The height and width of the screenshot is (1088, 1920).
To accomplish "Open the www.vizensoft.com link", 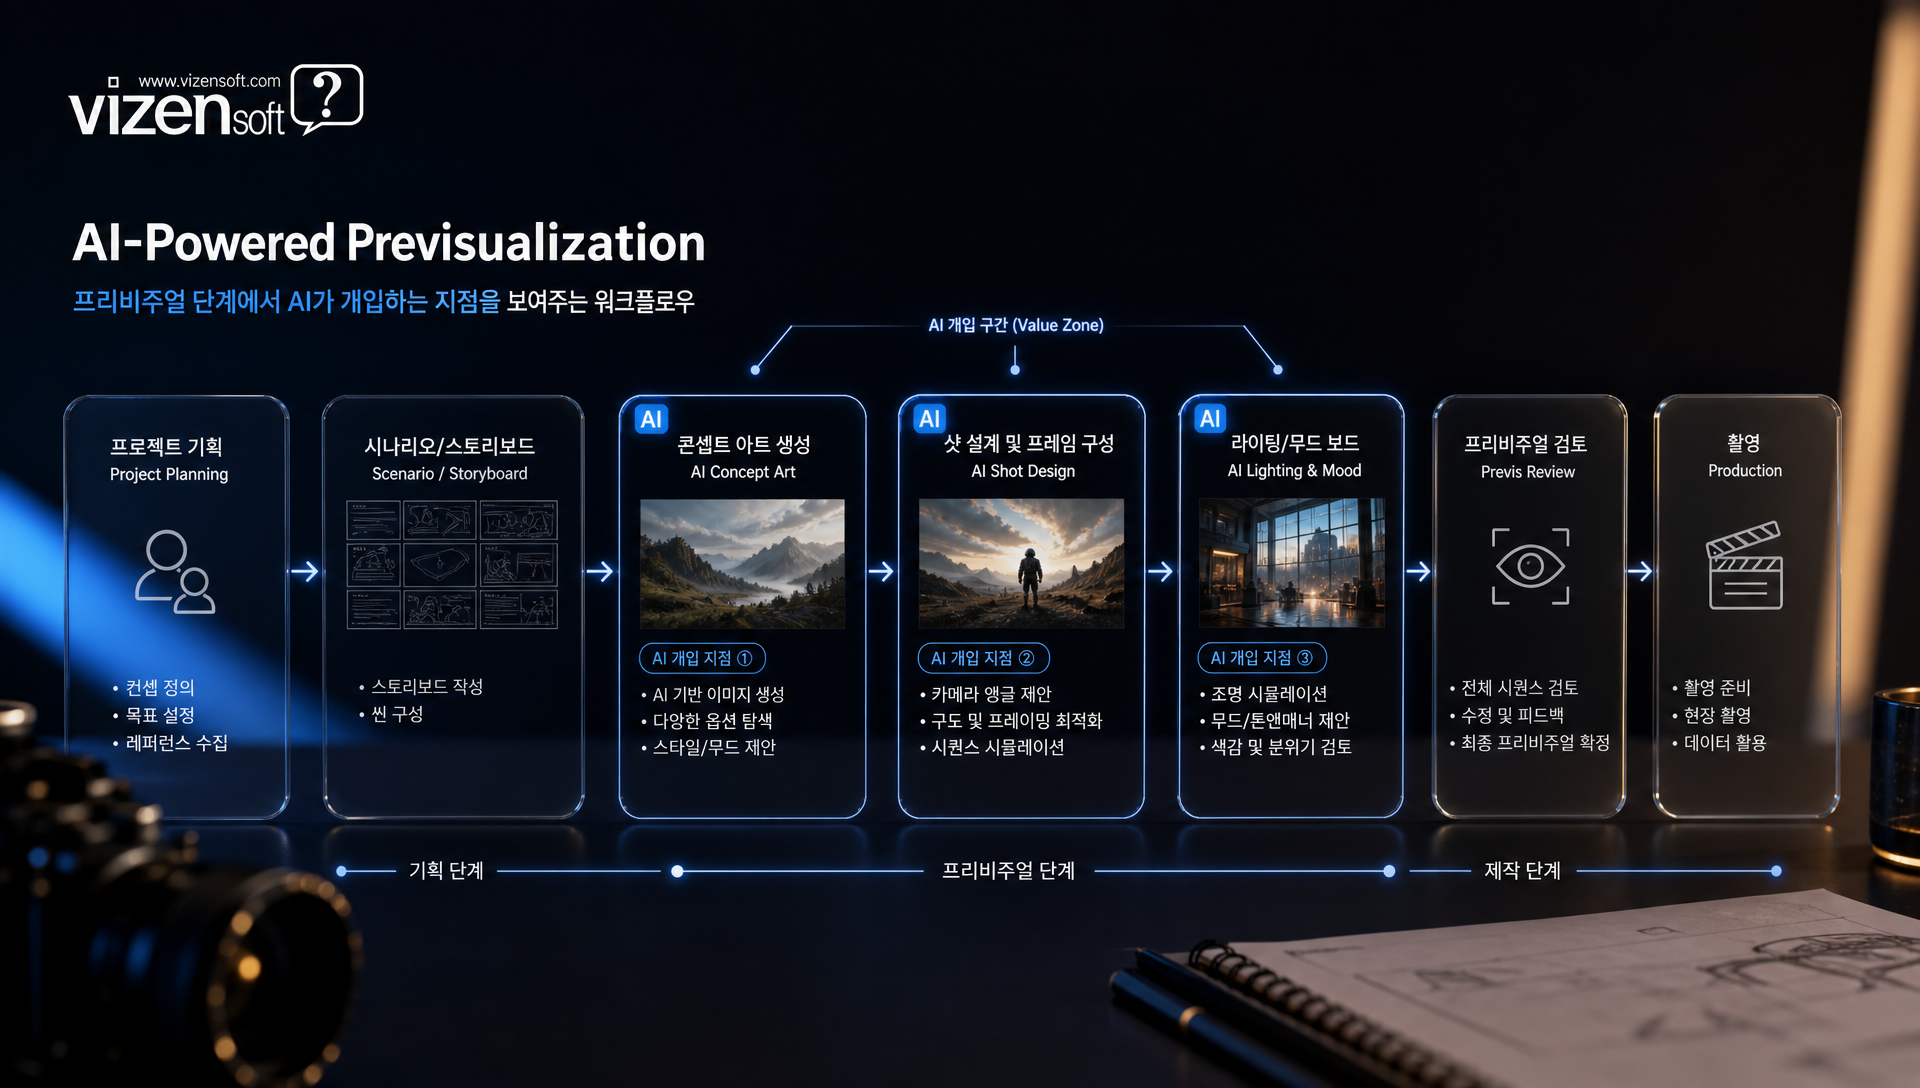I will pos(209,81).
